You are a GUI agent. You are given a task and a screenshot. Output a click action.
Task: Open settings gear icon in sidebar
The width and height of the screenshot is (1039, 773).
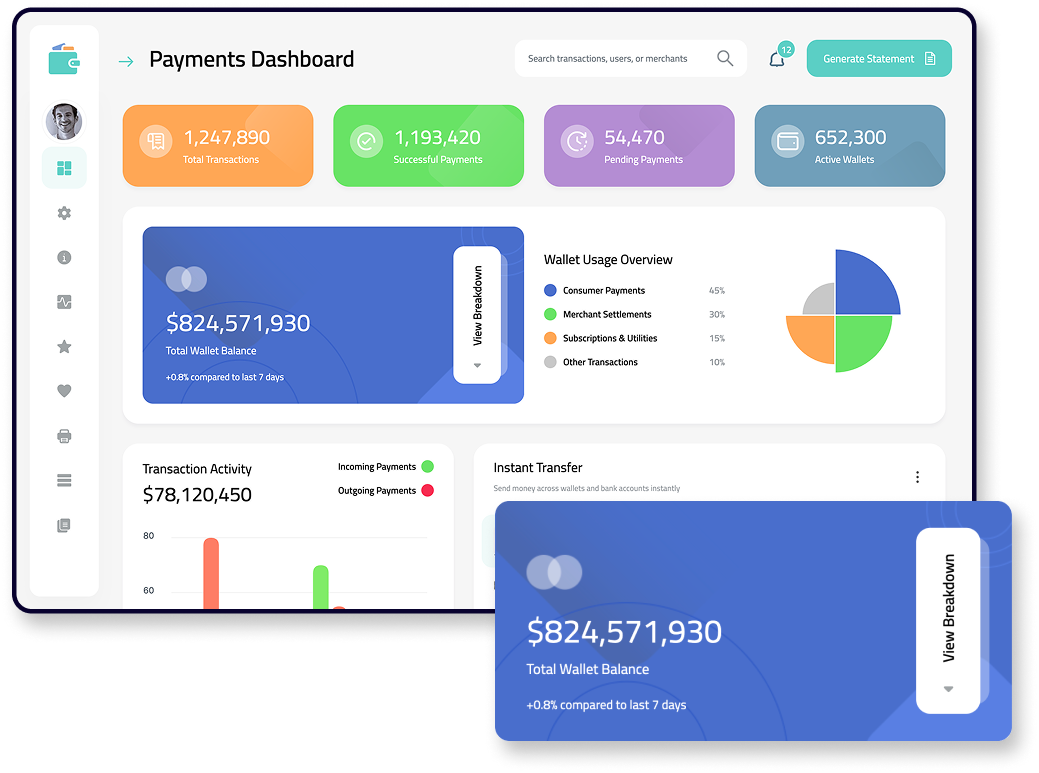click(x=64, y=213)
